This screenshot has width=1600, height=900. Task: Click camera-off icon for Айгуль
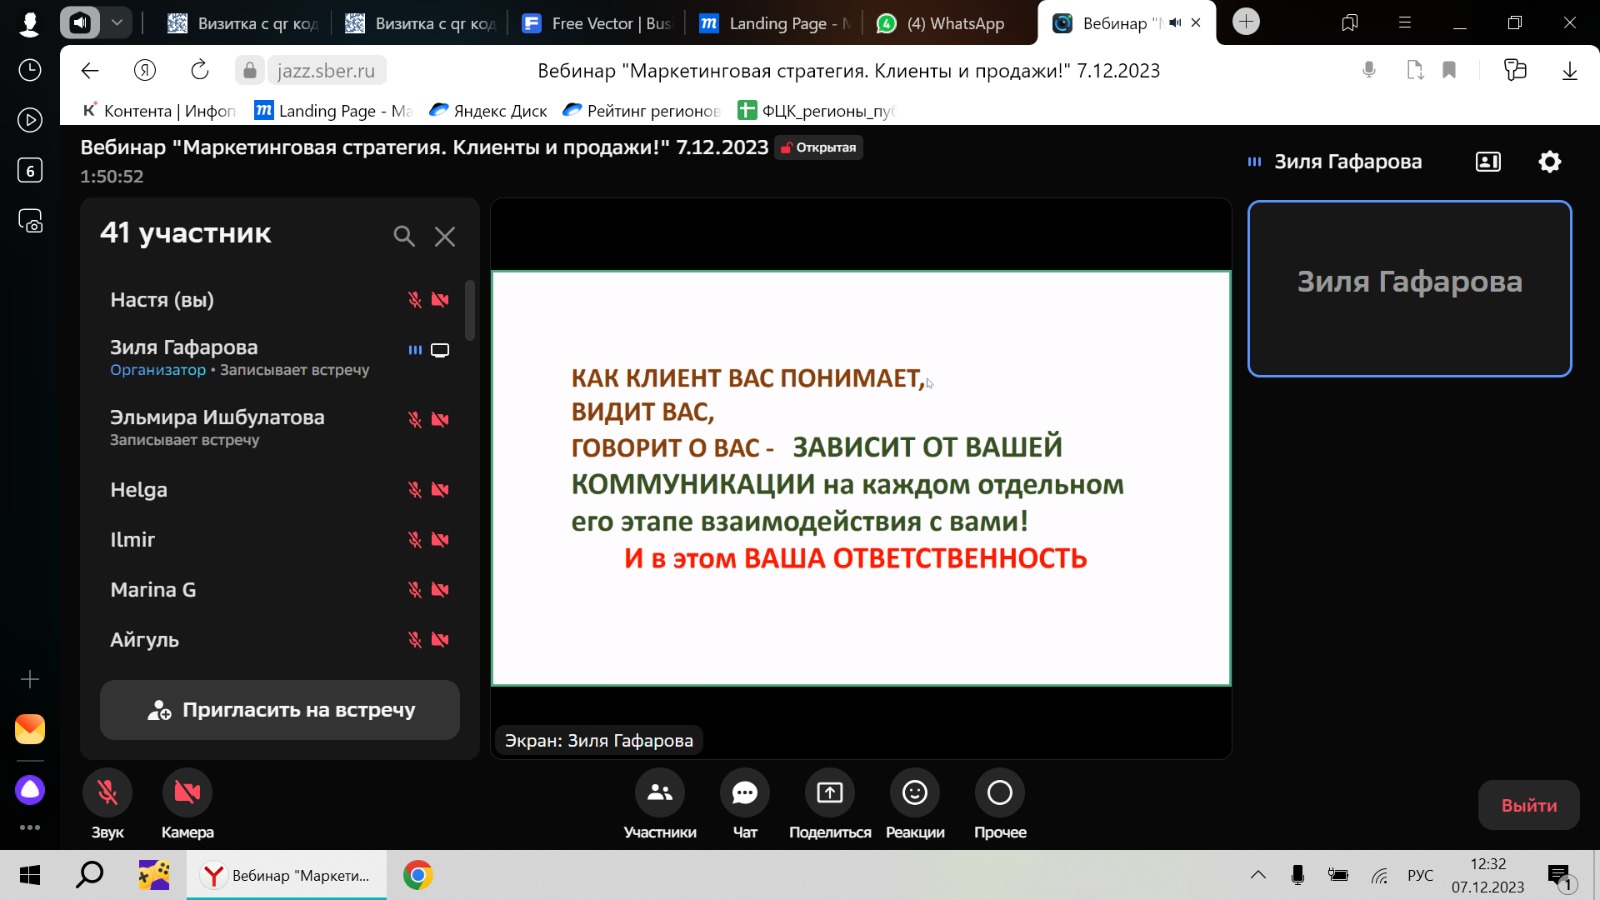pyautogui.click(x=440, y=640)
